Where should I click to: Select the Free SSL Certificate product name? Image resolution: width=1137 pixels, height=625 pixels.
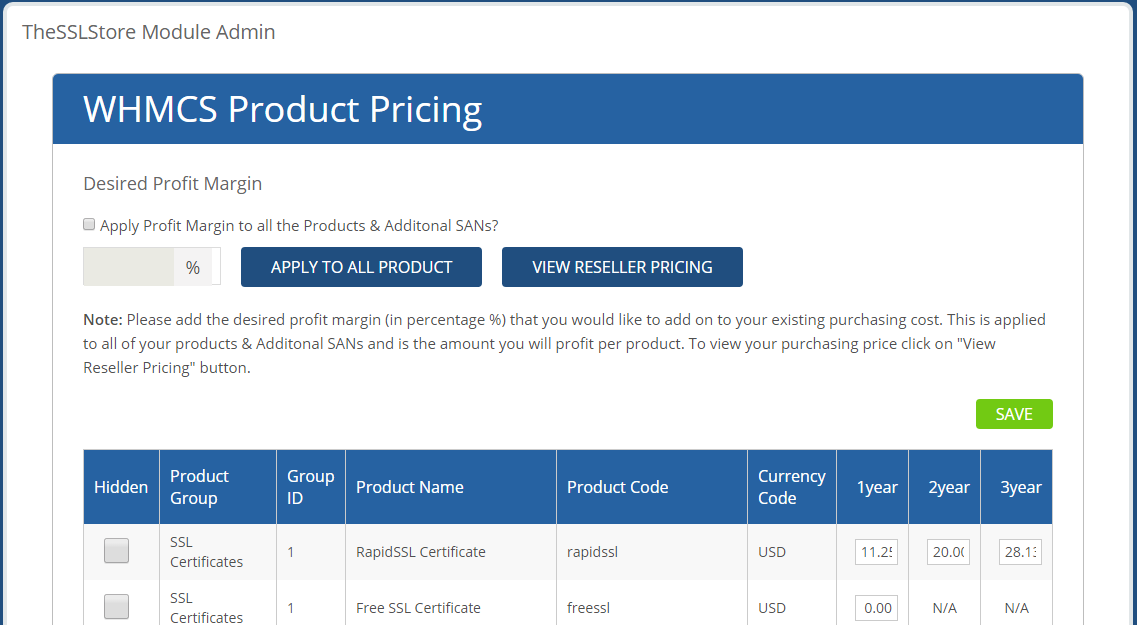tap(418, 608)
